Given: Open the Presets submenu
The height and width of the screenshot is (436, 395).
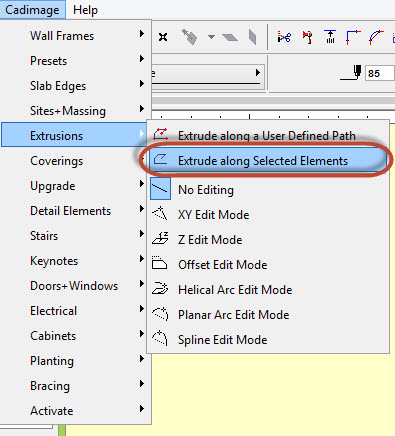Looking at the screenshot, I should point(75,61).
